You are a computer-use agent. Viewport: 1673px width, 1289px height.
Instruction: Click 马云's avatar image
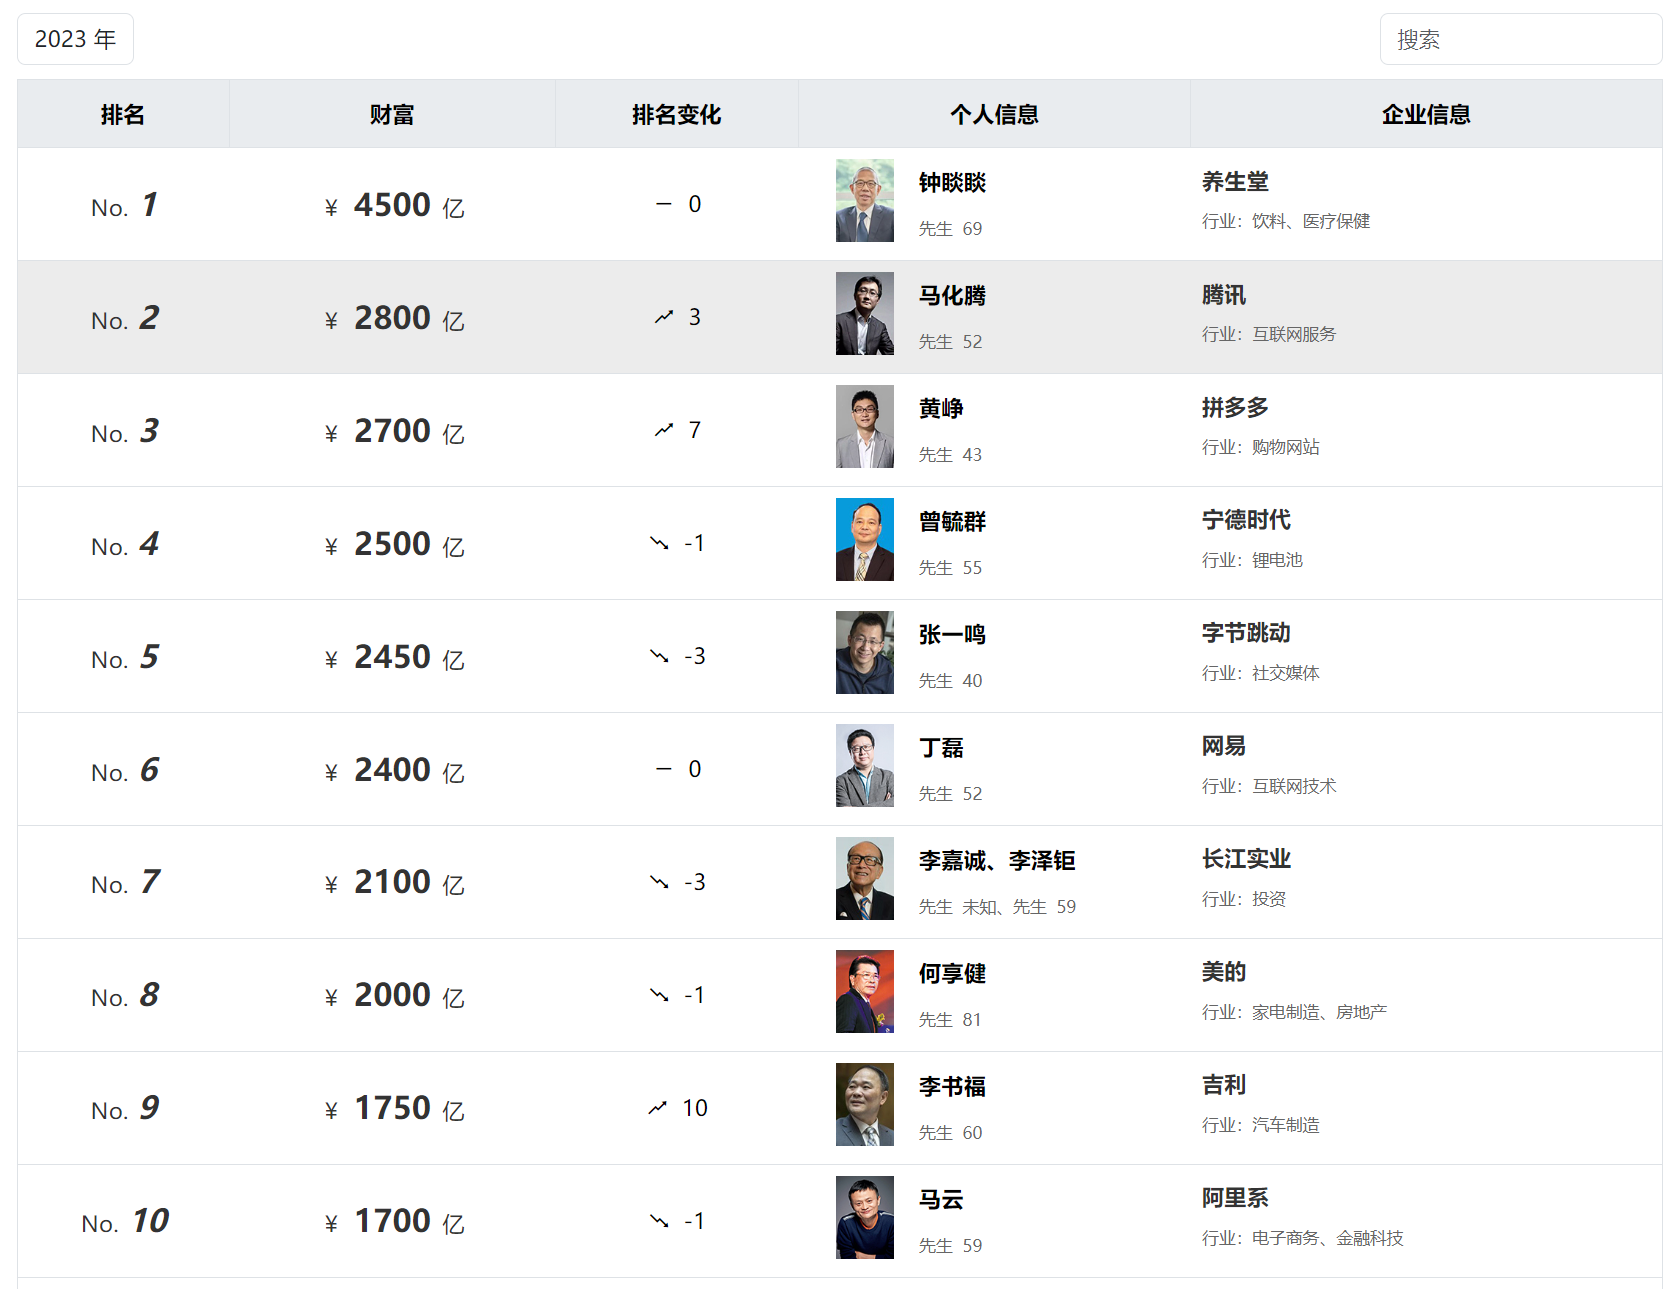click(864, 1218)
